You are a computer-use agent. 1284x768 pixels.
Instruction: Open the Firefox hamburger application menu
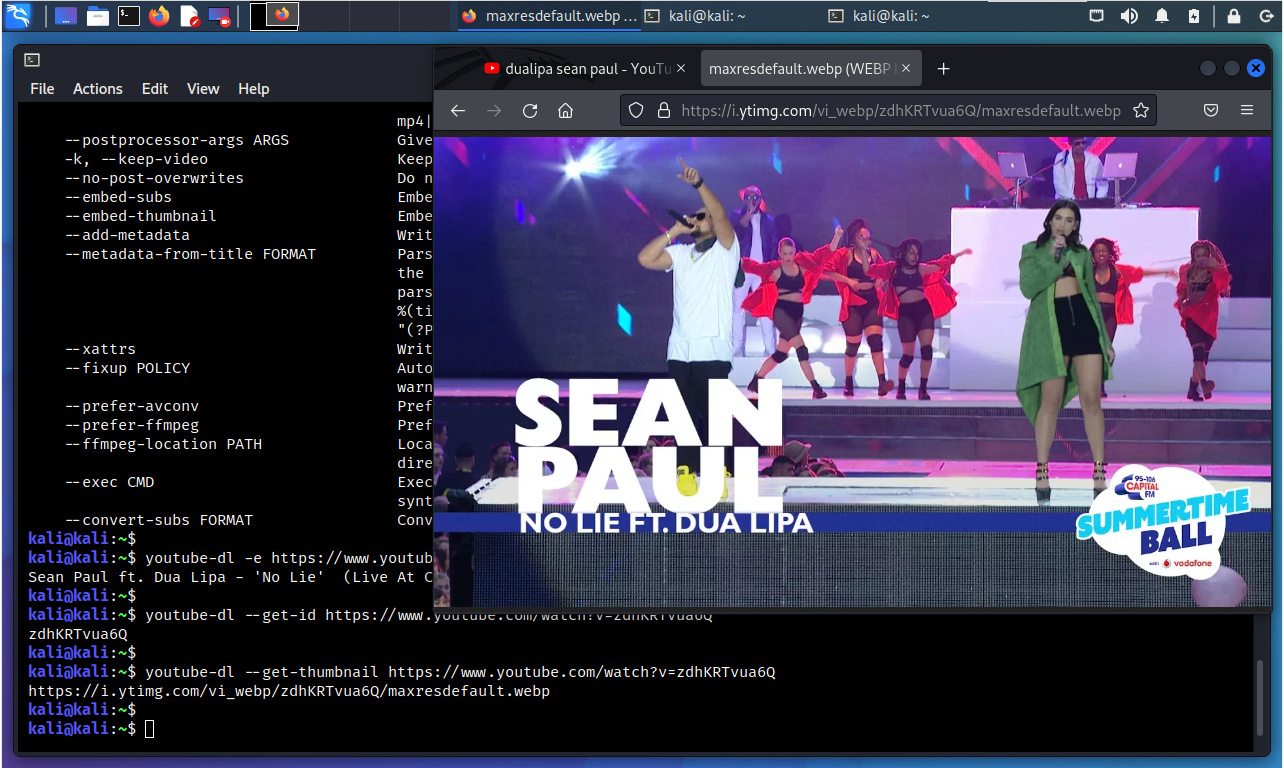click(1246, 111)
